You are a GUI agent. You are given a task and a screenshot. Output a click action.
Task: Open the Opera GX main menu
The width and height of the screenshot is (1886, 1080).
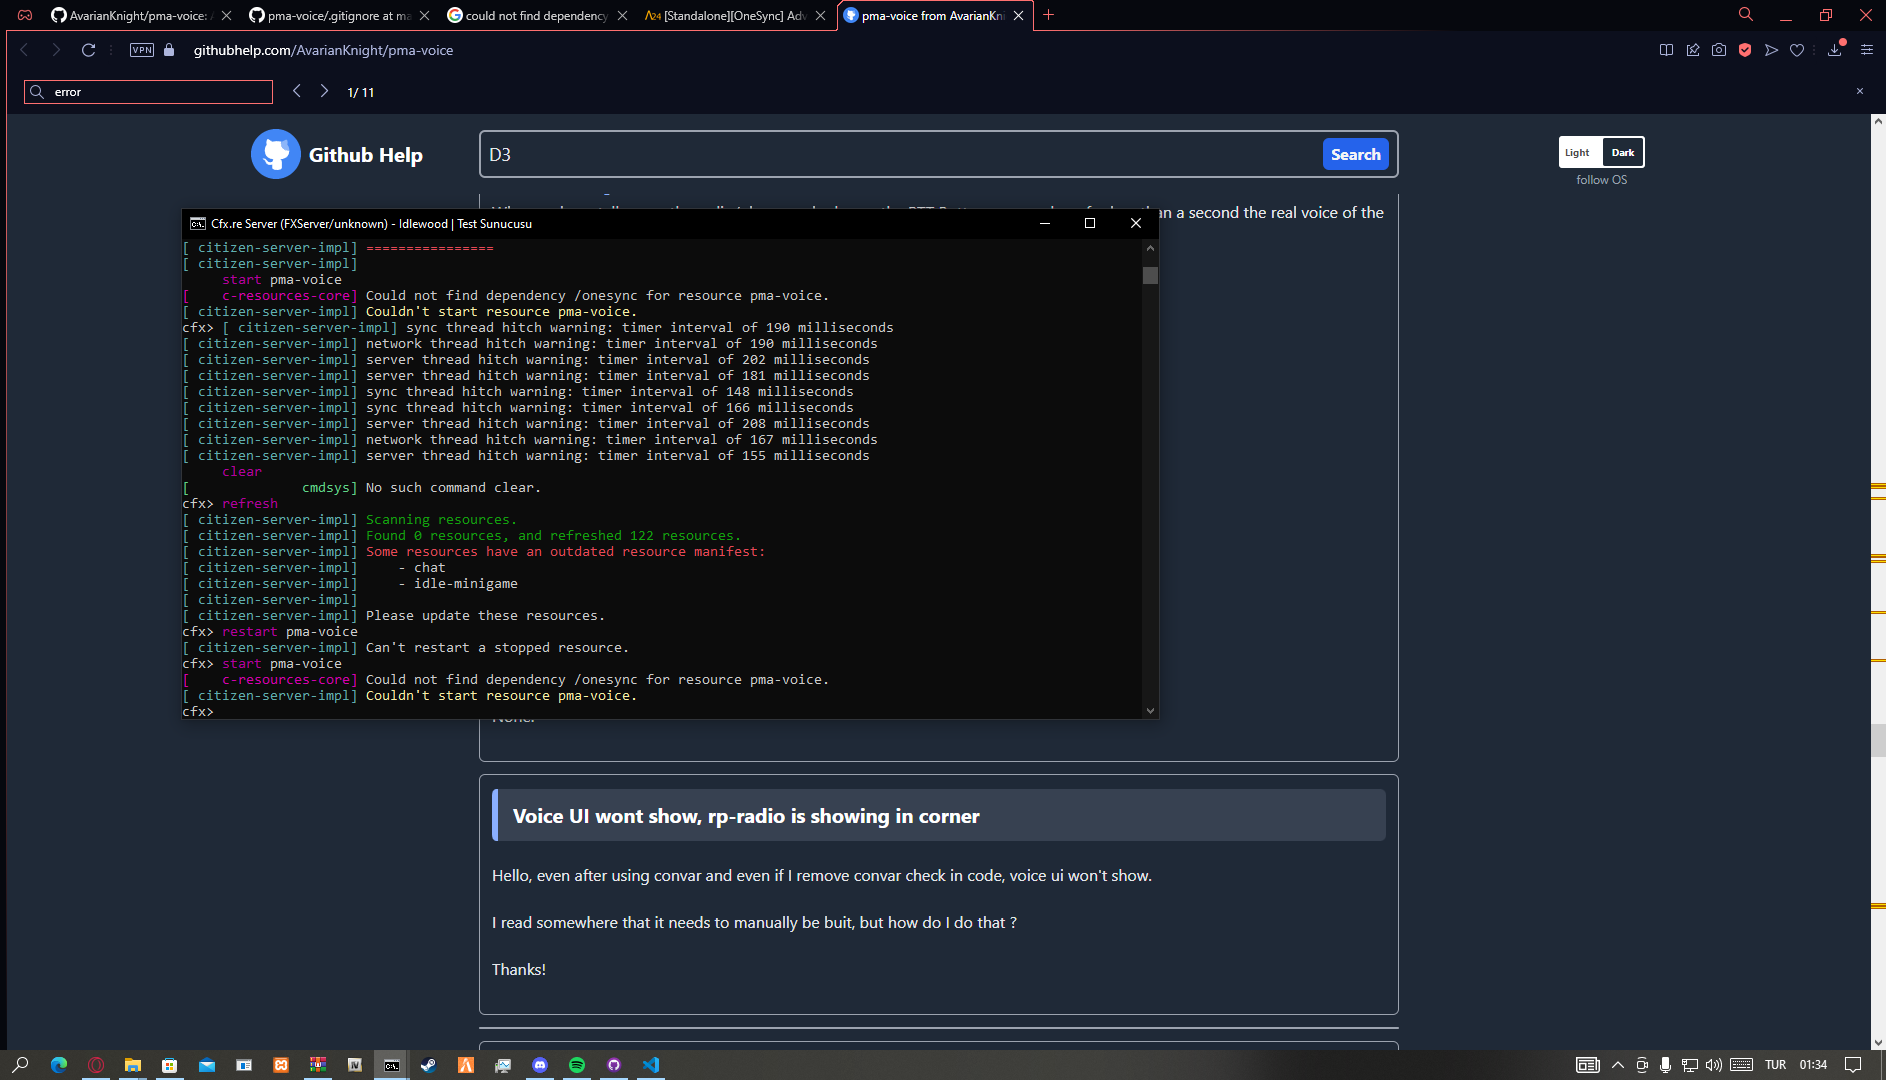click(24, 14)
